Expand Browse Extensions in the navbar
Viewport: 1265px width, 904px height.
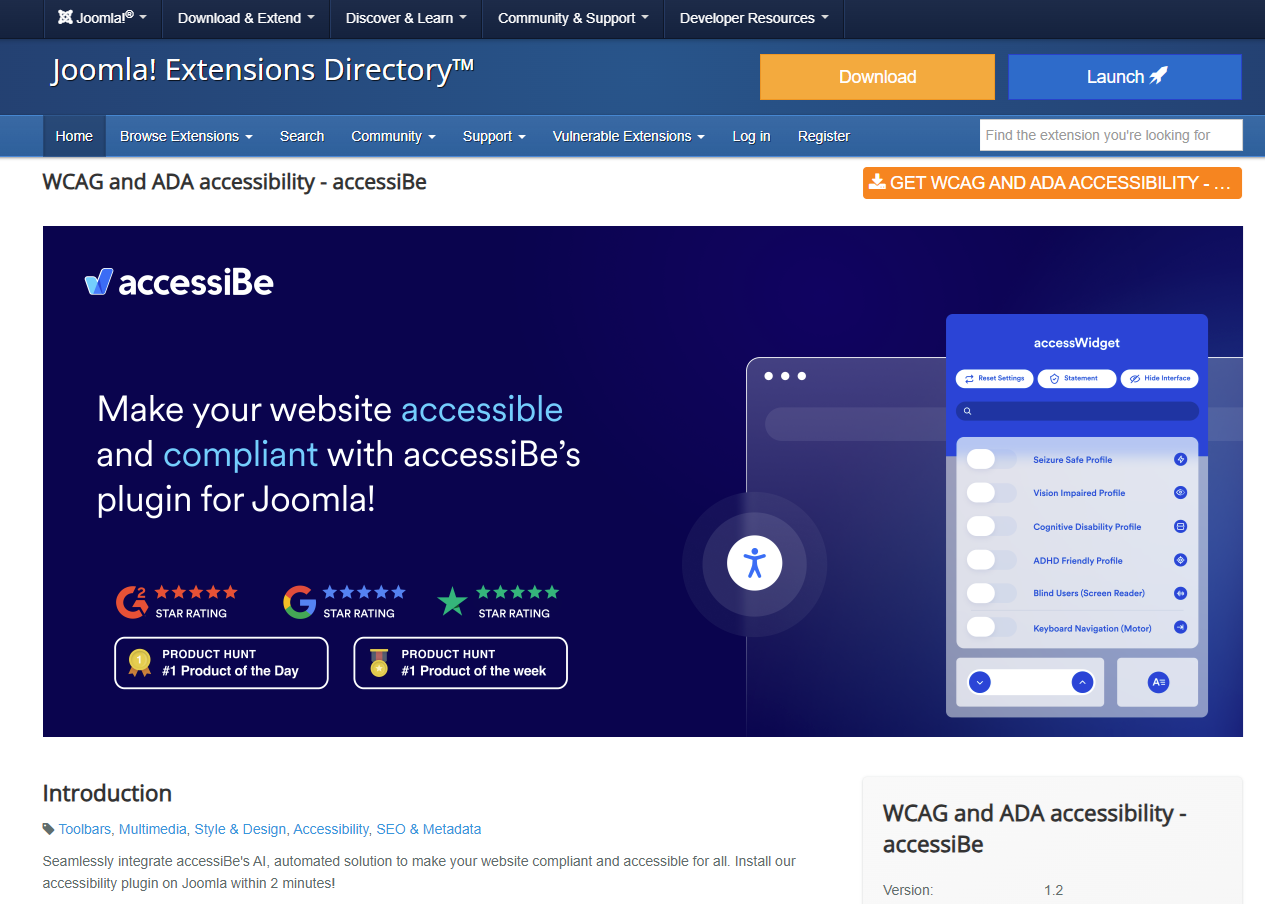186,136
